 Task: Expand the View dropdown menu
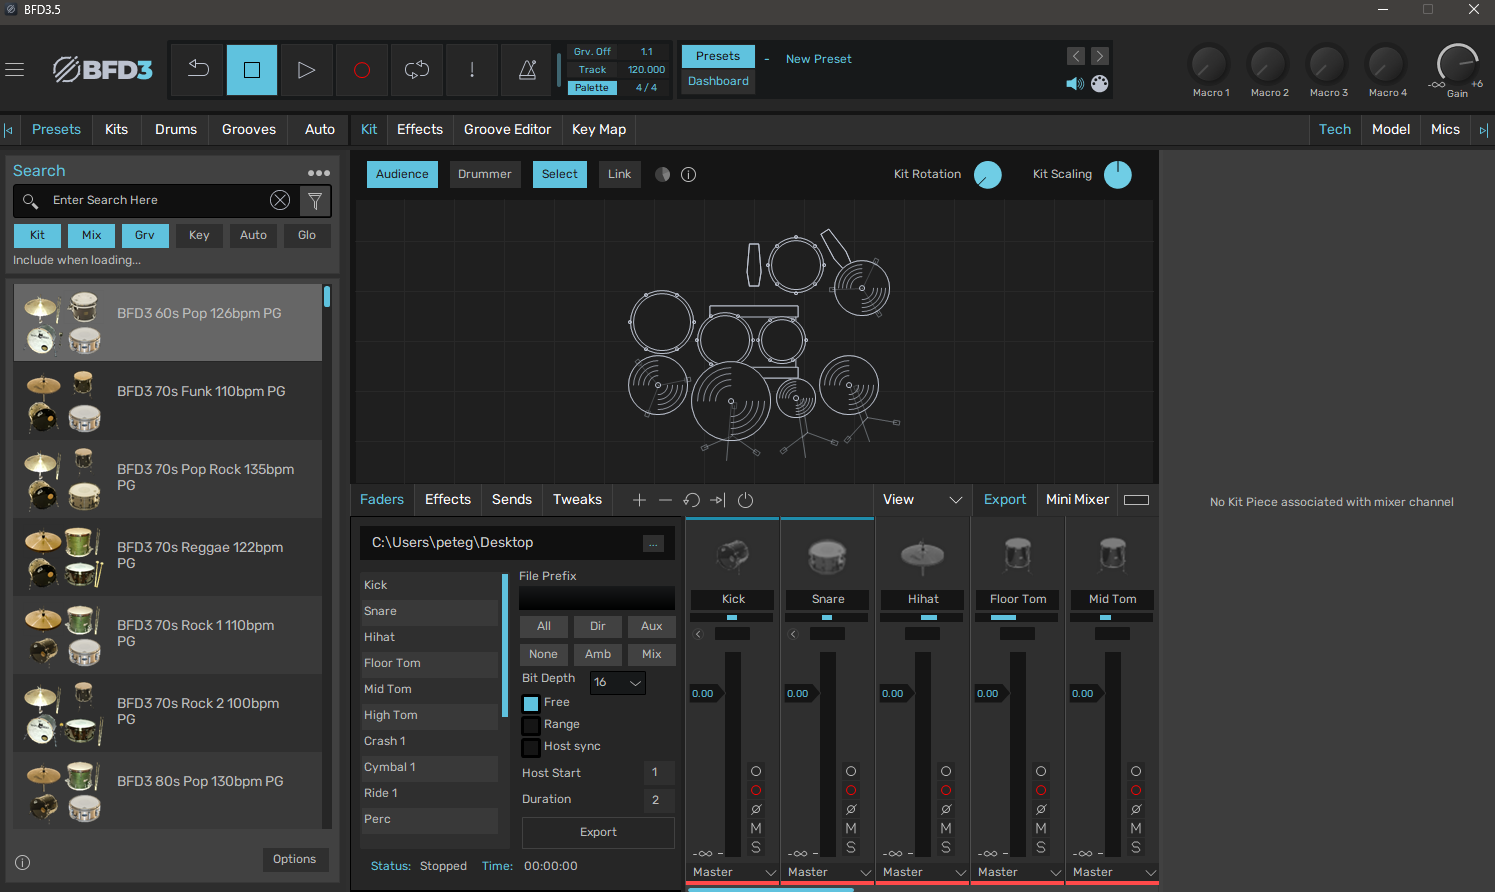(x=921, y=500)
